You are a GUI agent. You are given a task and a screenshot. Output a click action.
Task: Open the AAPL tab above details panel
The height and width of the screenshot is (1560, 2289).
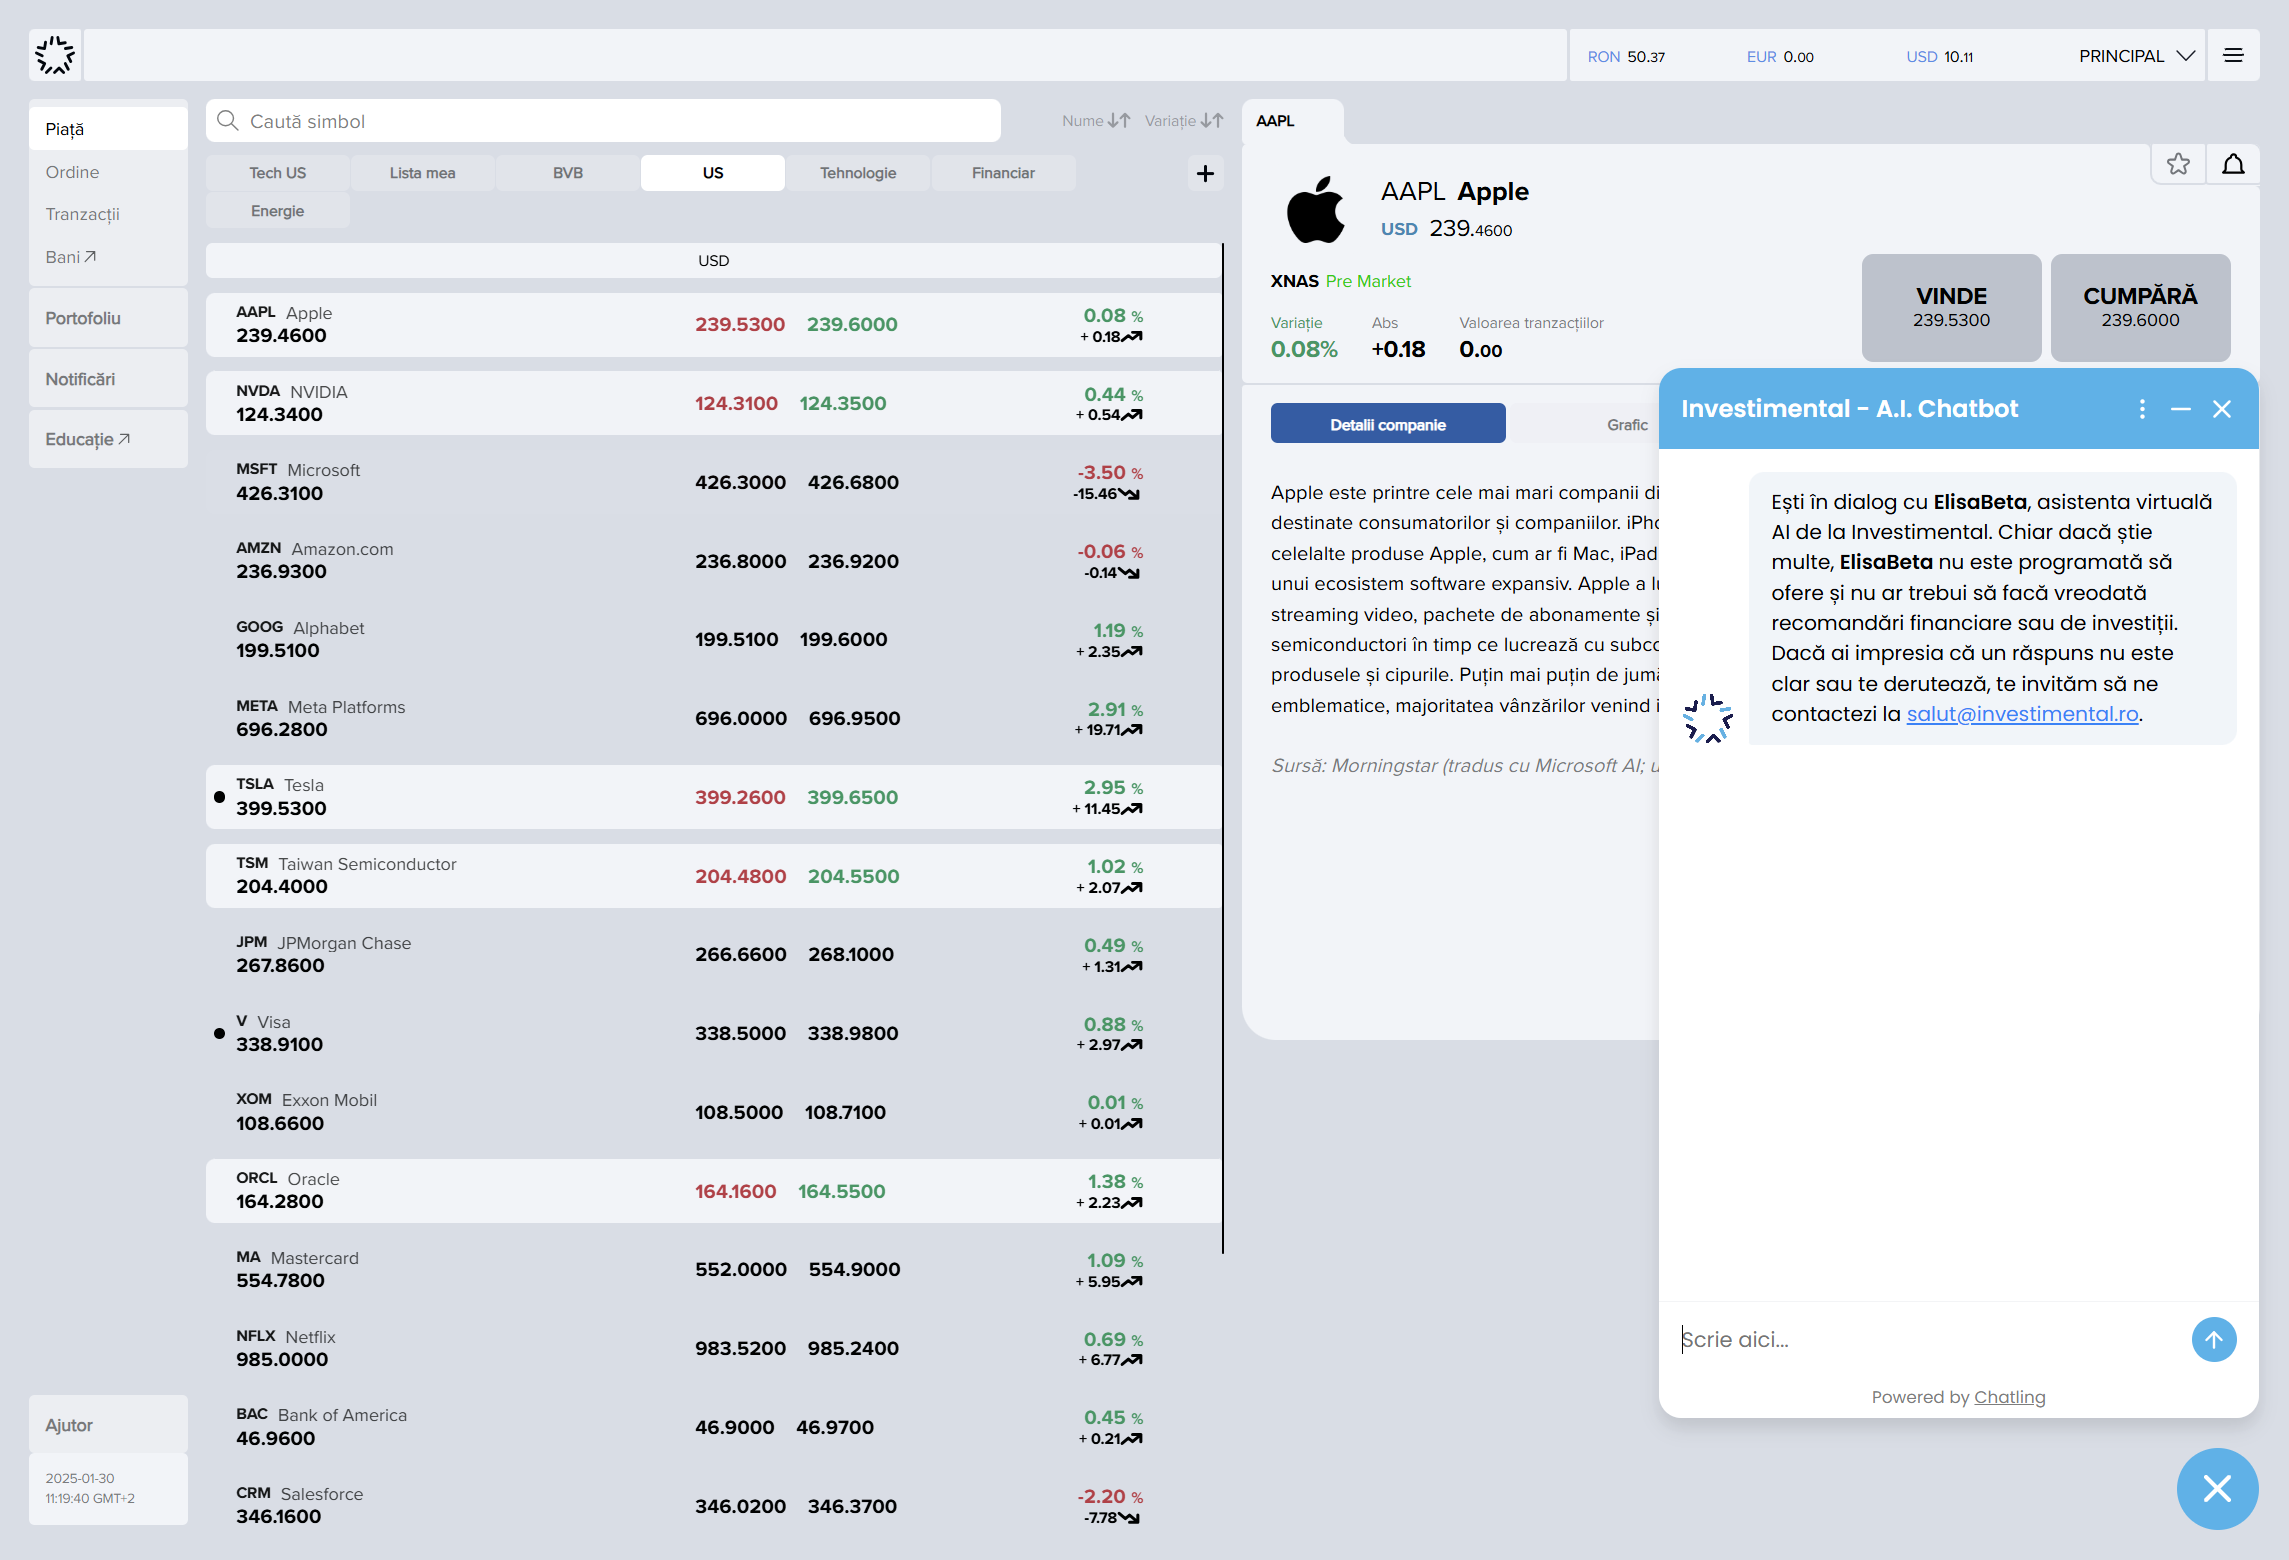[1291, 121]
